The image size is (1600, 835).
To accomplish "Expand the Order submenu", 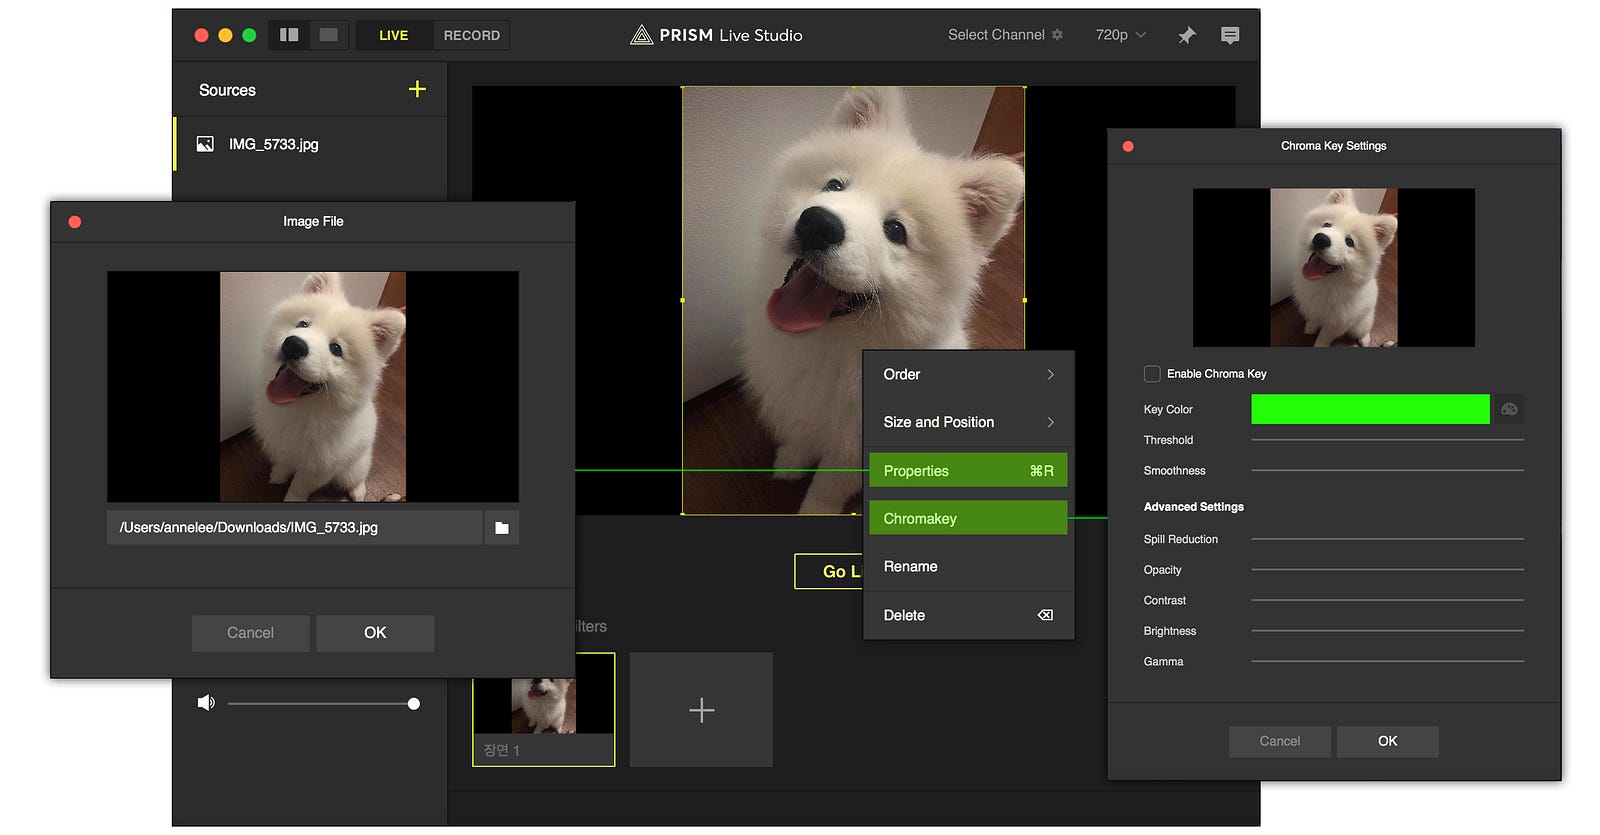I will pyautogui.click(x=967, y=374).
